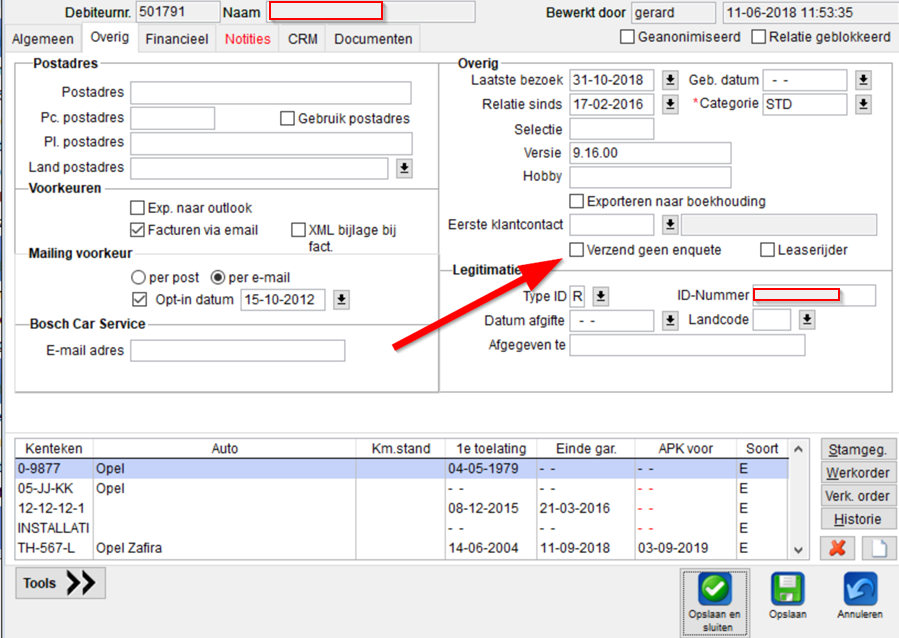The image size is (899, 638).
Task: Uncheck Facturen via email checkbox
Action: [138, 230]
